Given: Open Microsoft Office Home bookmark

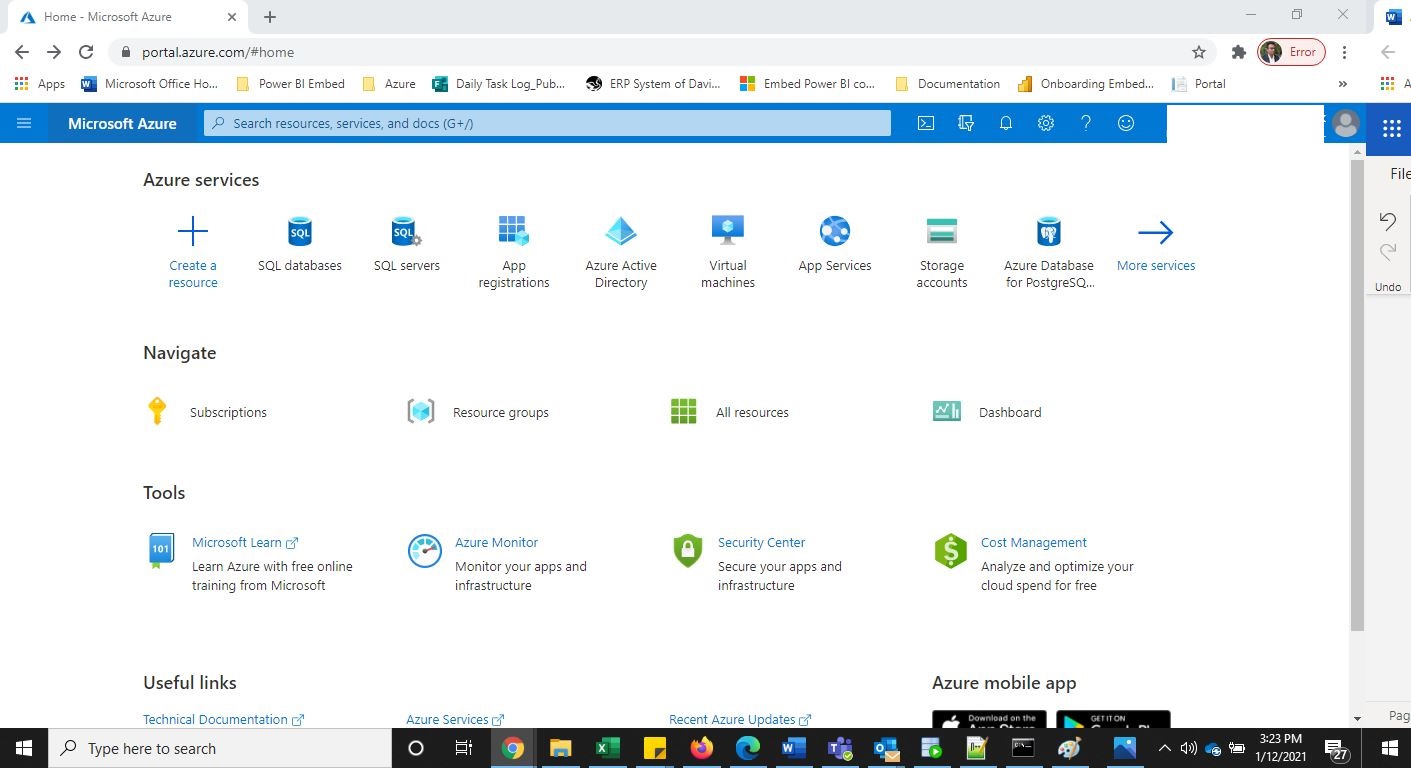Looking at the screenshot, I should [x=149, y=84].
